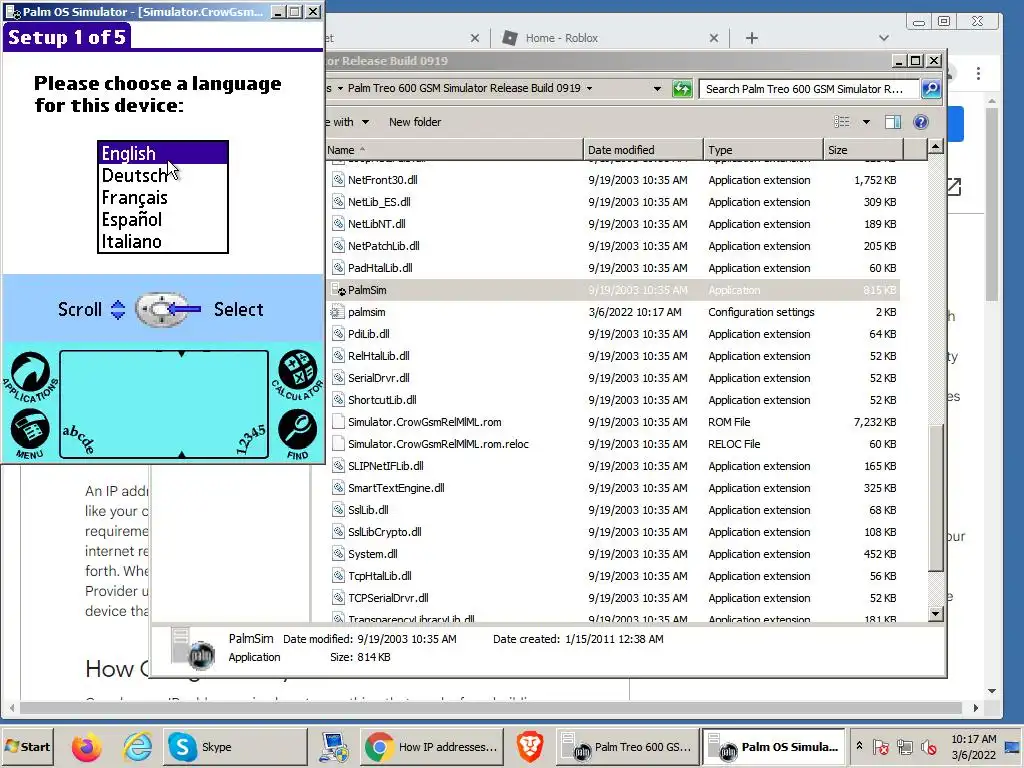Sort files by Date modified column
This screenshot has width=1024, height=768.
(643, 150)
